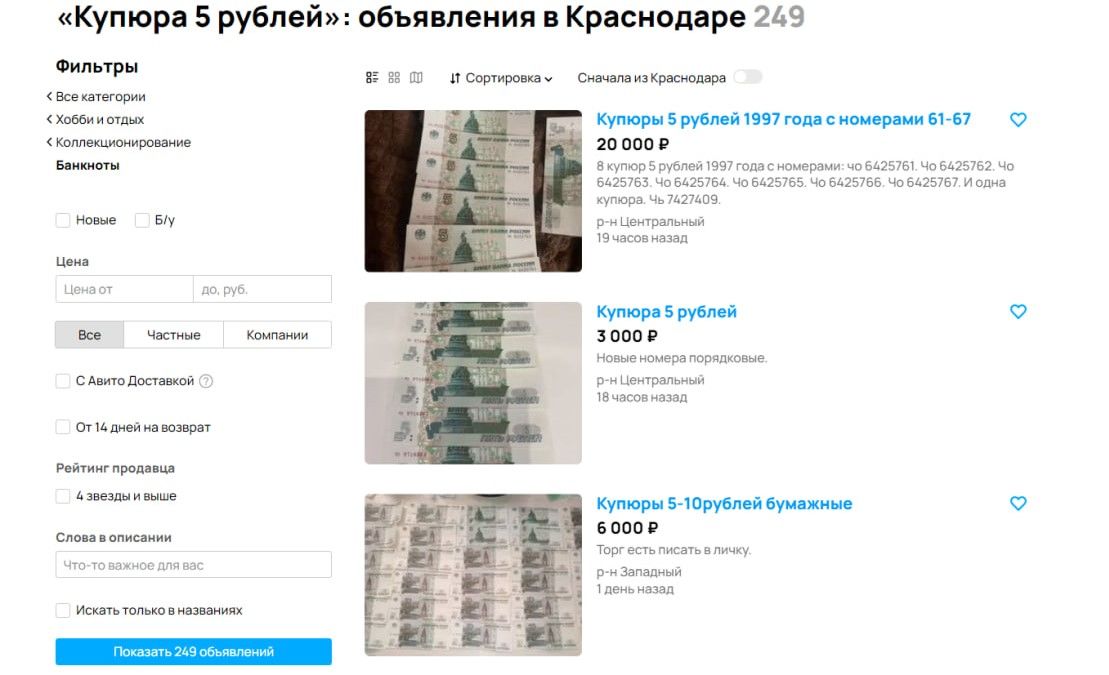Expand the Сортировка dropdown chevron
This screenshot has height=675, width=1109.
(548, 79)
